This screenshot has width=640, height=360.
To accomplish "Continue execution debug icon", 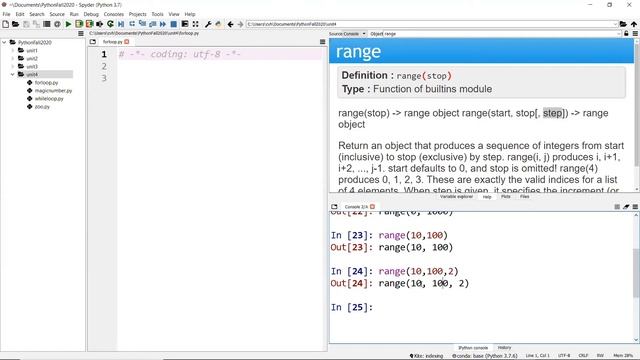I will click(x=163, y=24).
